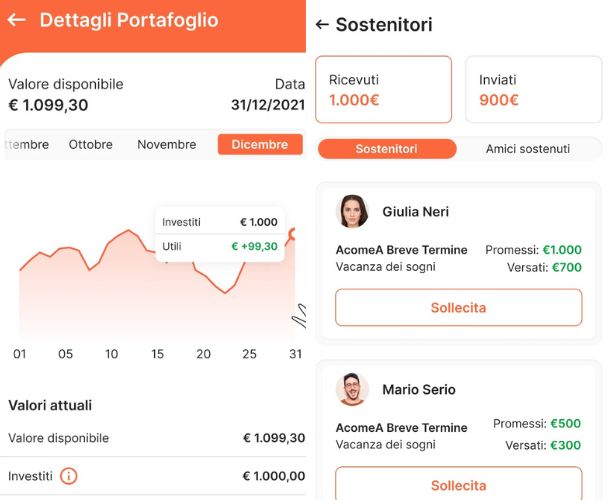Open Giulia Neri's profile photo
The image size is (610, 500).
pos(353,211)
